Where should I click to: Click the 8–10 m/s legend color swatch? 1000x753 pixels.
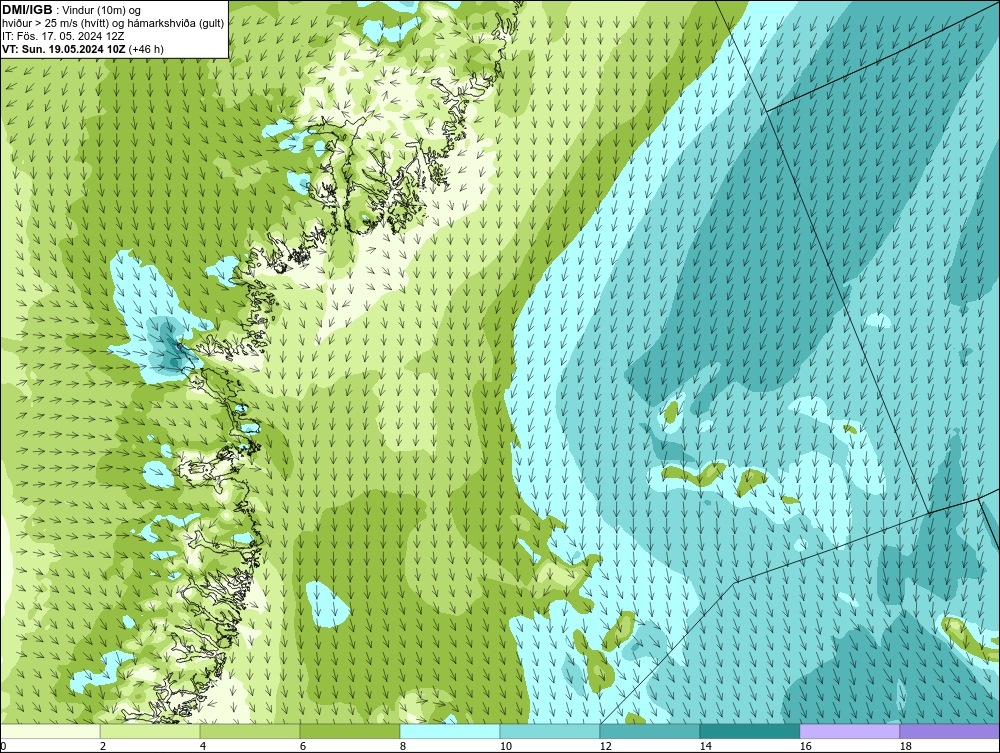(450, 731)
